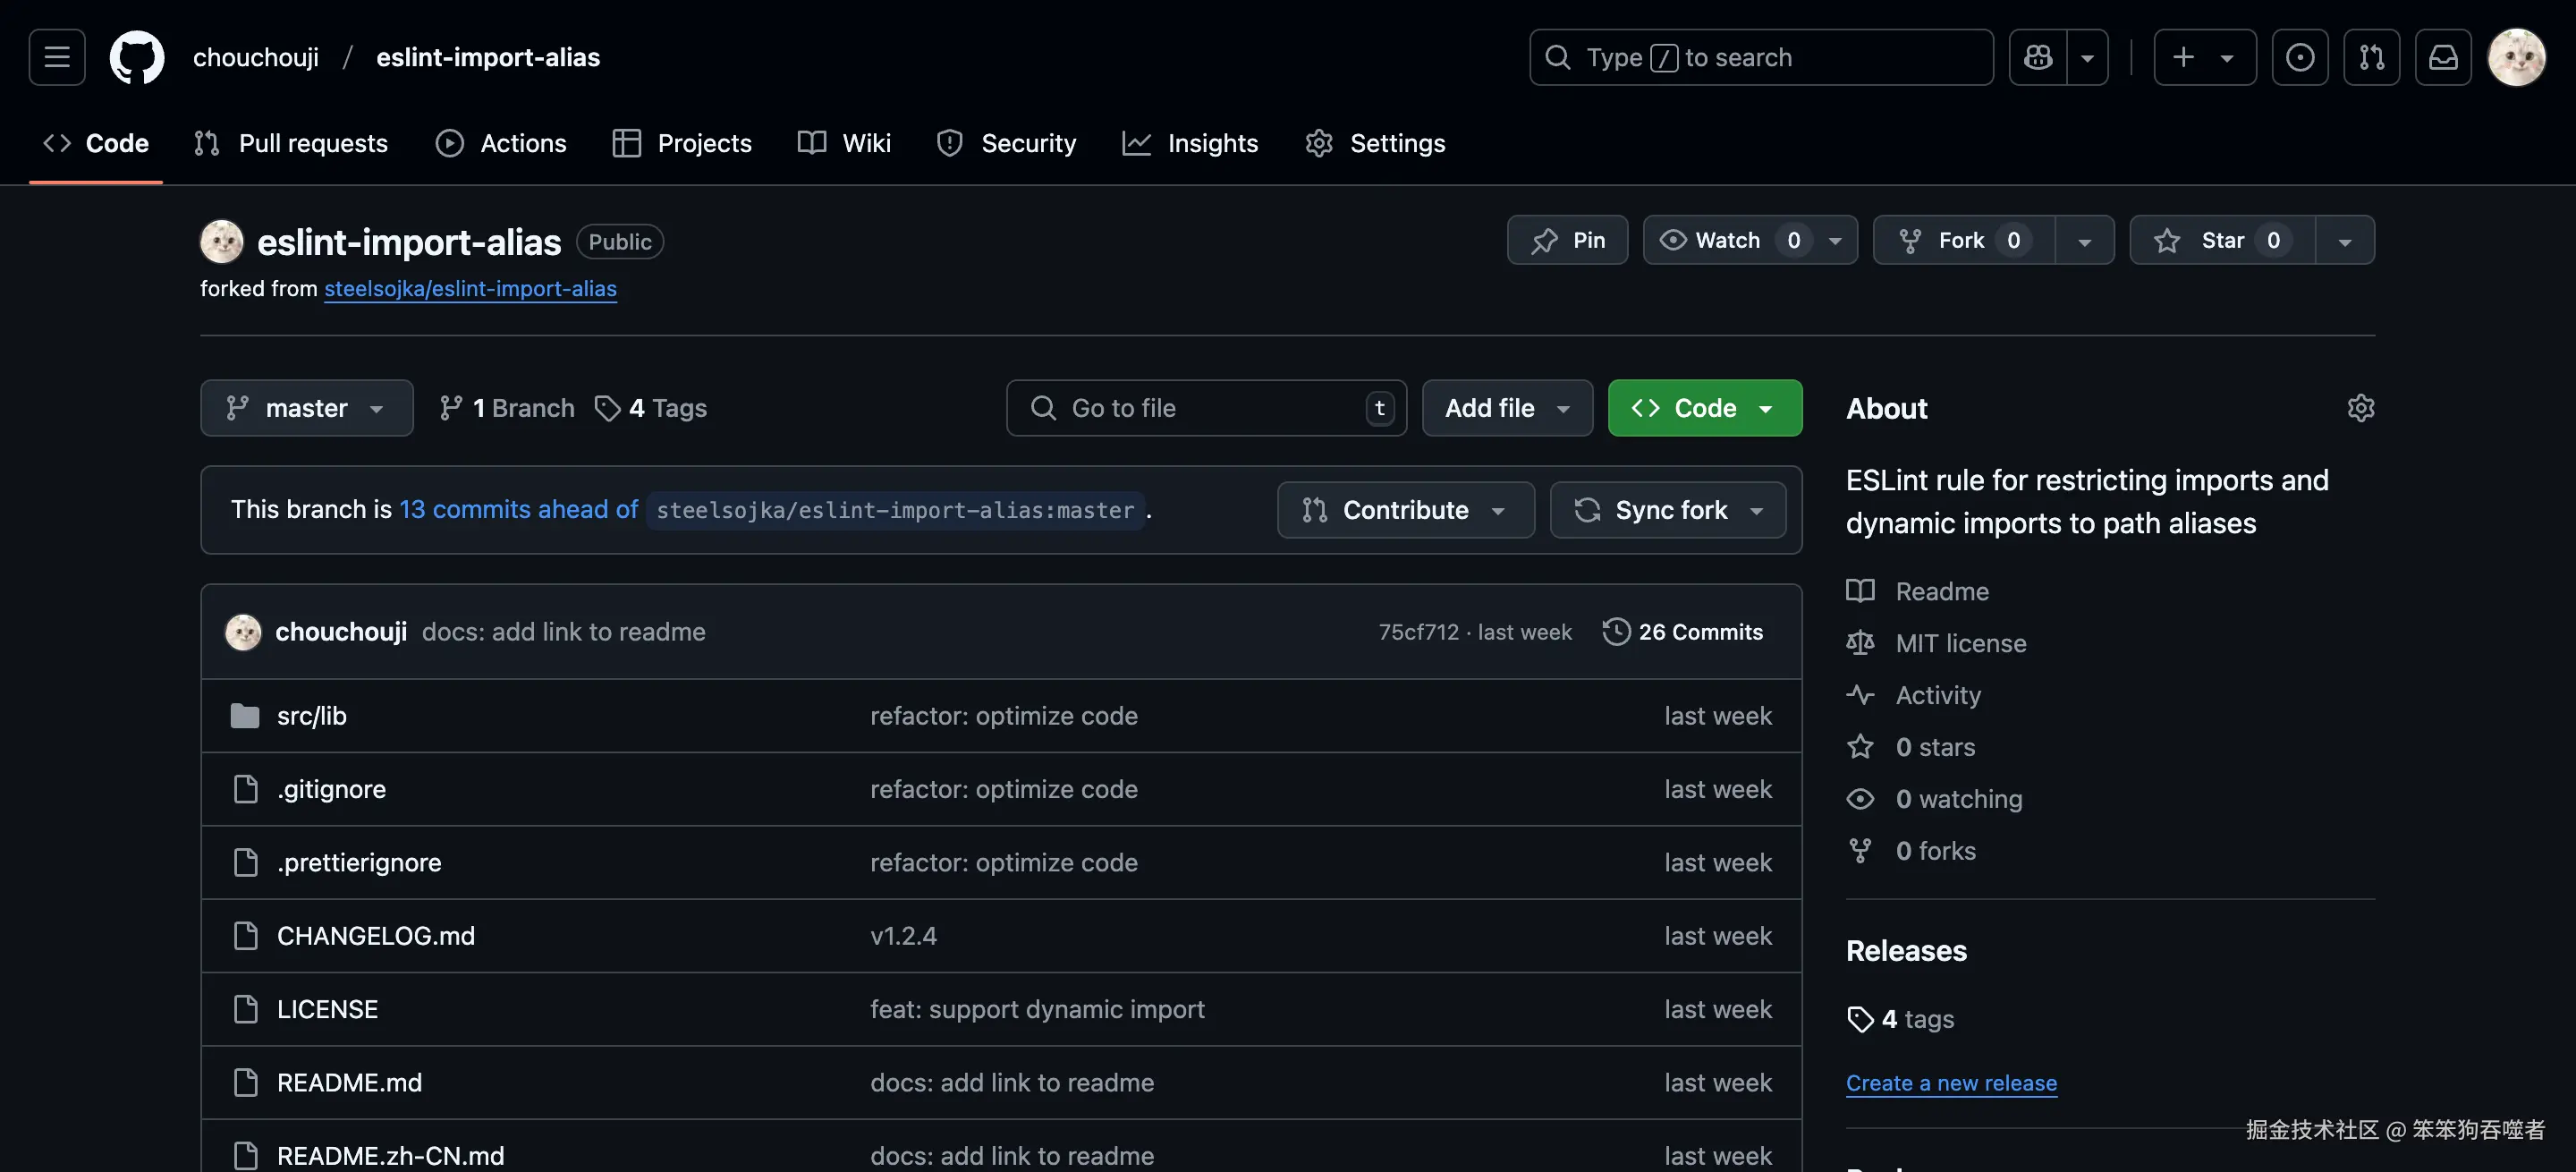Open the issues icon in header
The height and width of the screenshot is (1172, 2576).
2300,57
